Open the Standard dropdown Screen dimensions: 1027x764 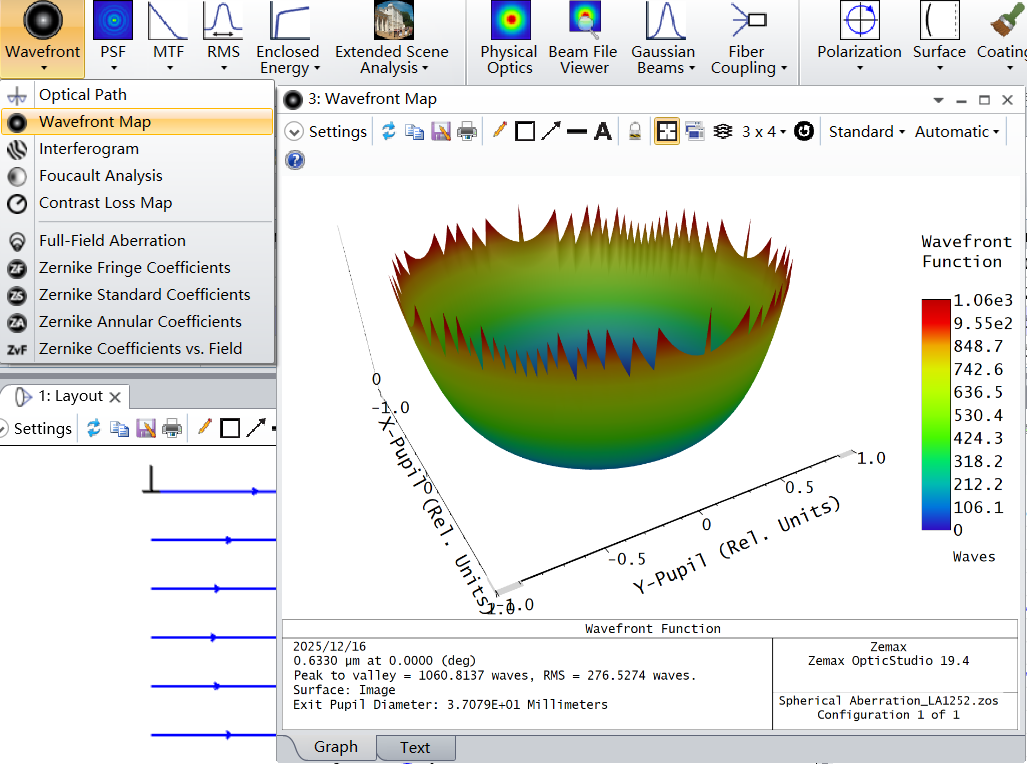tap(867, 132)
